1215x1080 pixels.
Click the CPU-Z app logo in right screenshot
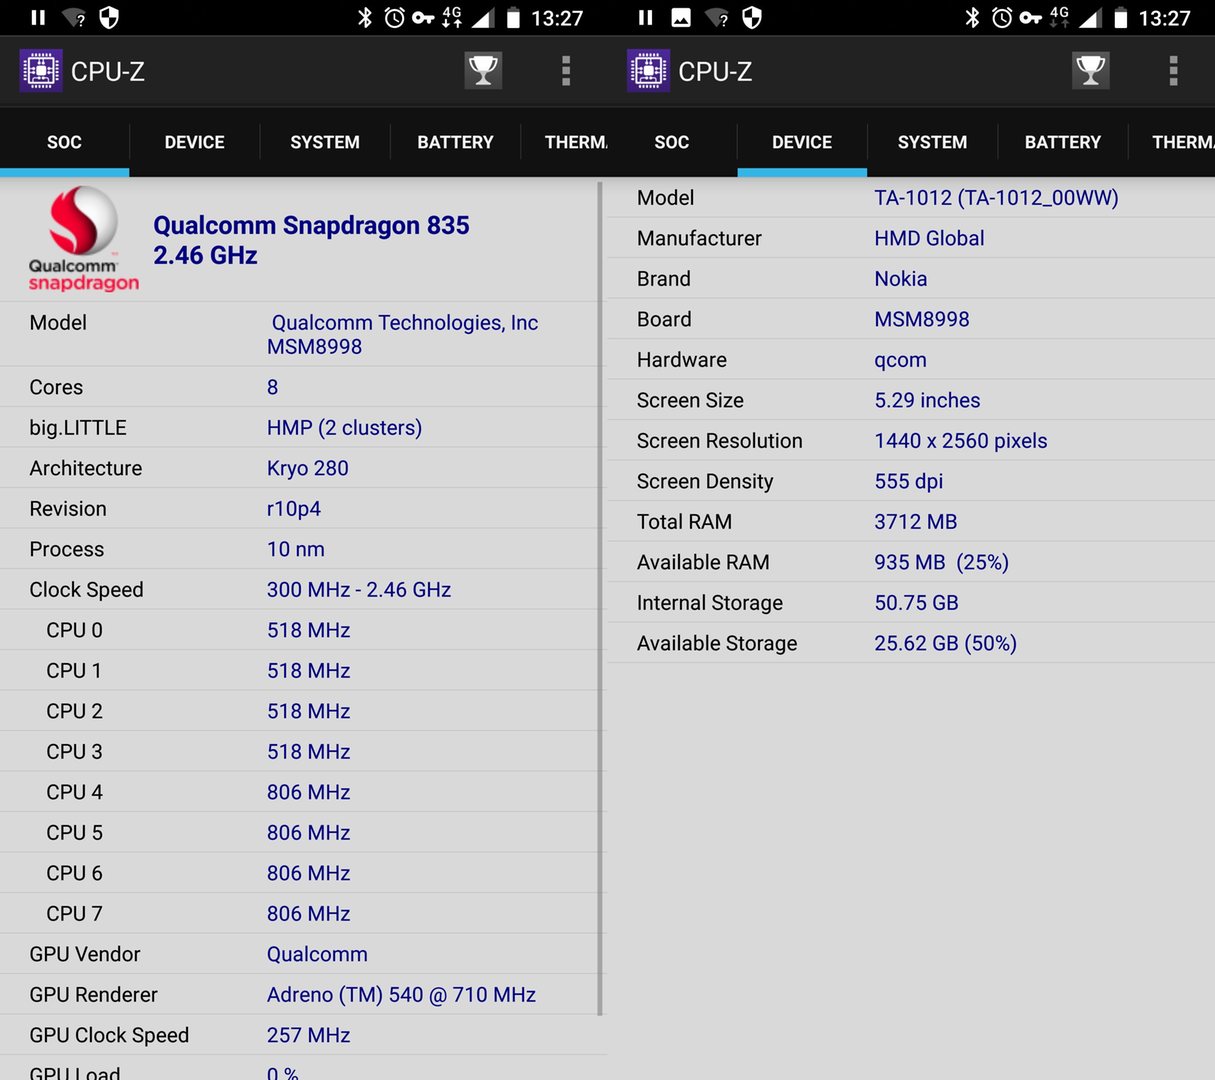(x=648, y=71)
